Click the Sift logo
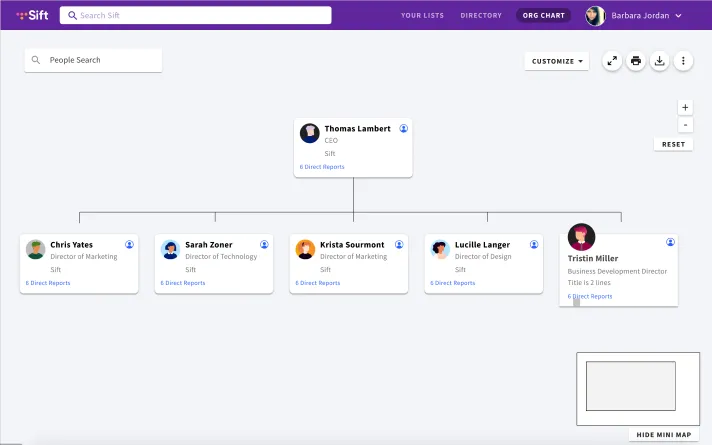This screenshot has height=445, width=712. tap(32, 15)
